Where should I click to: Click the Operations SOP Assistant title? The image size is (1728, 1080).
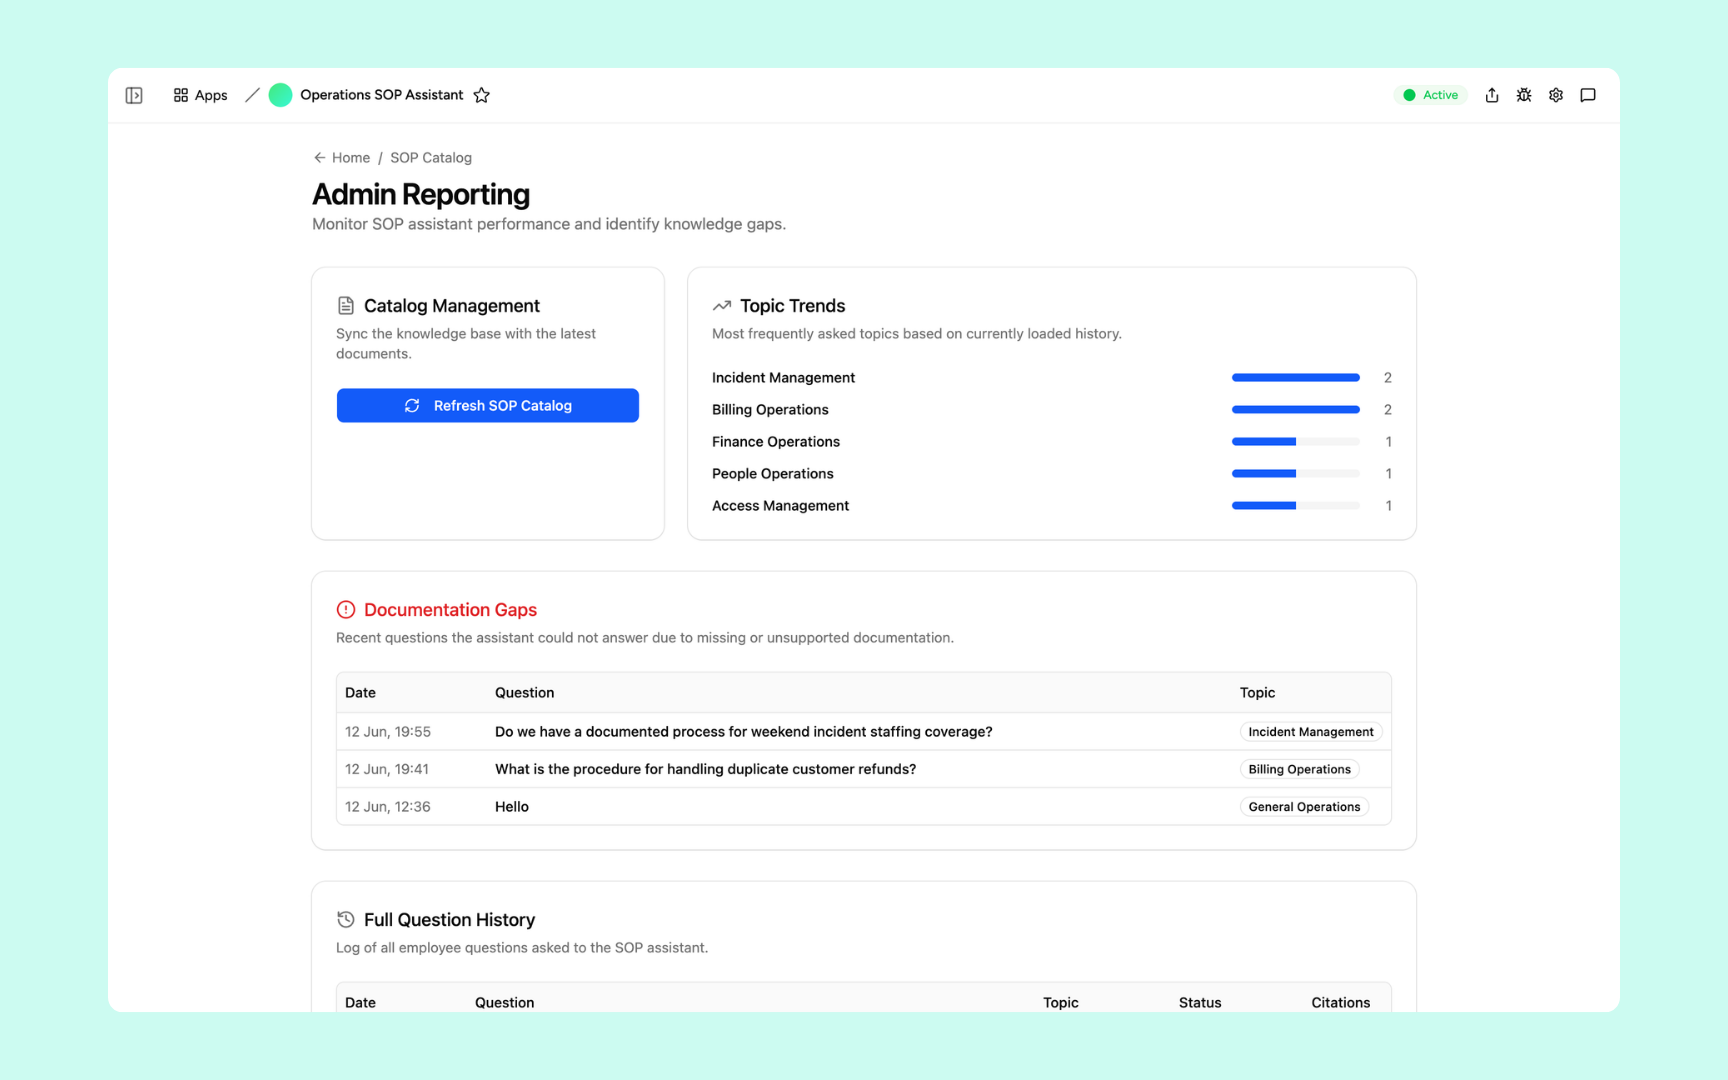tap(382, 95)
